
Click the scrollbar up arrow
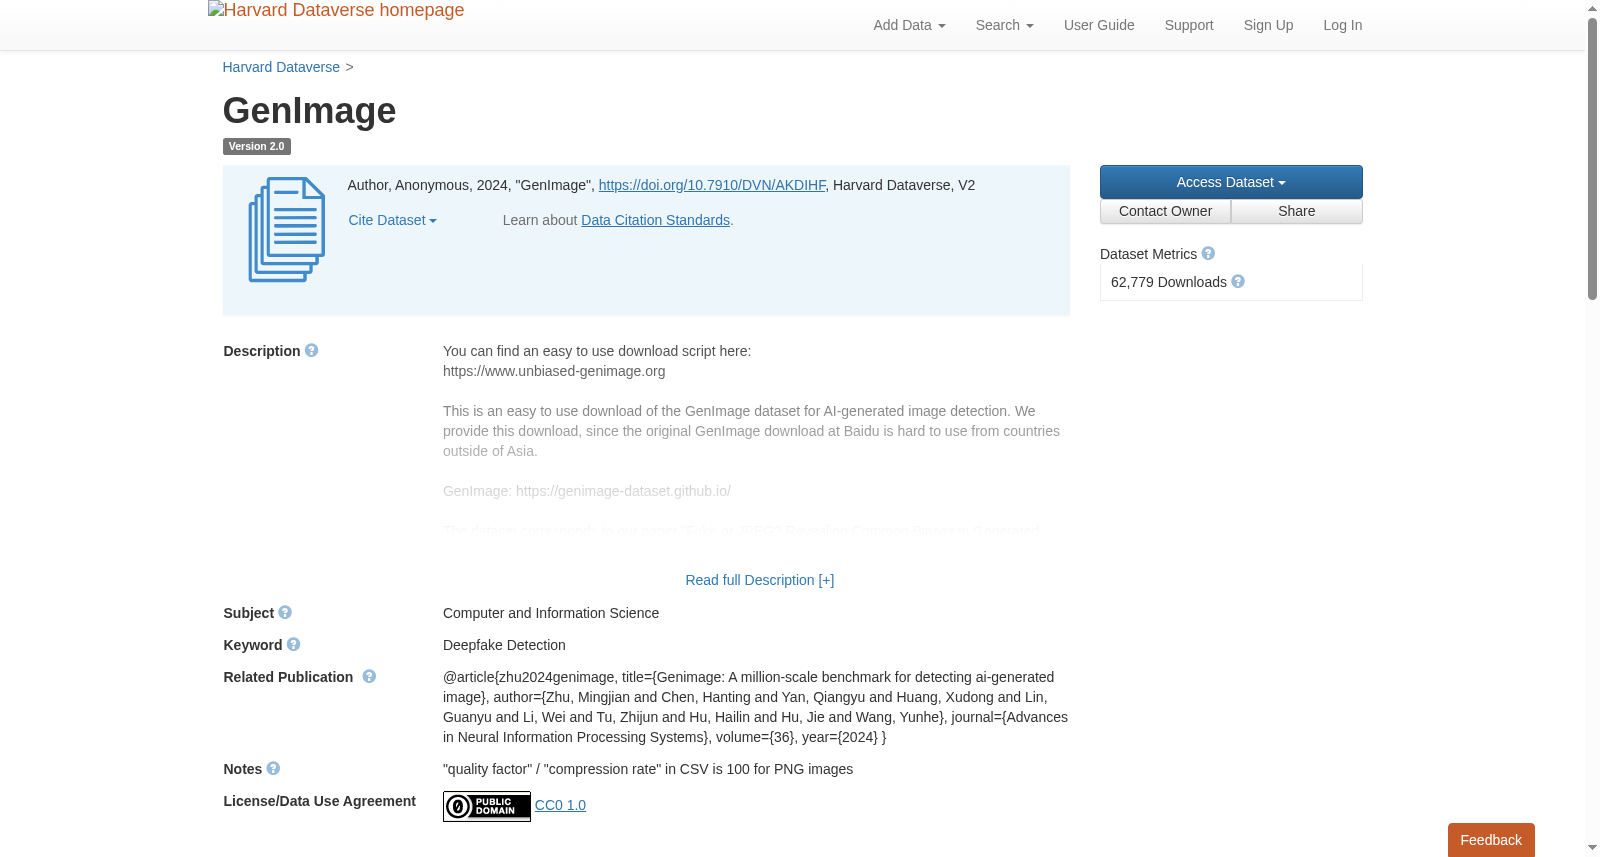click(1592, 8)
